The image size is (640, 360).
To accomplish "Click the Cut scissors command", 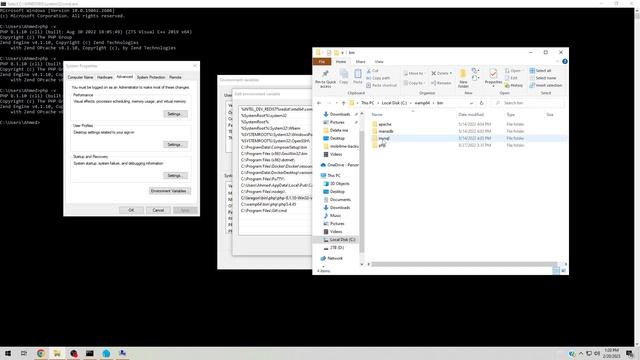I will [373, 71].
